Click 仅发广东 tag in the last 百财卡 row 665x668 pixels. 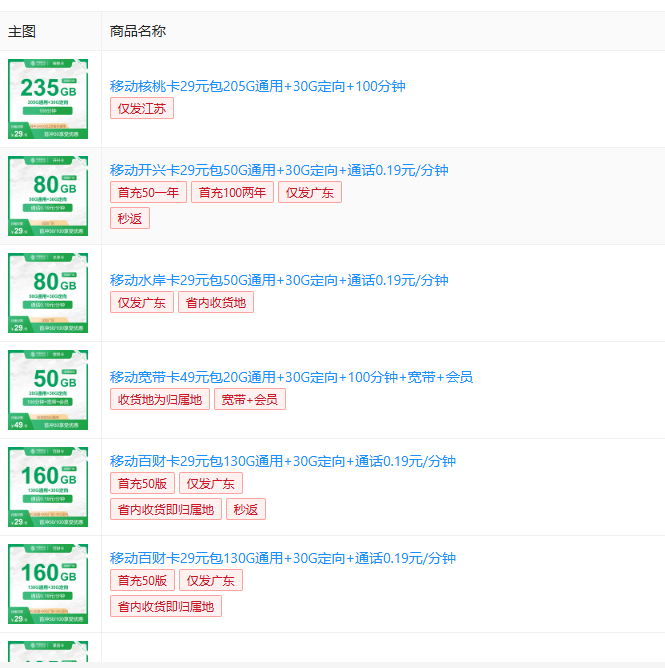click(211, 580)
